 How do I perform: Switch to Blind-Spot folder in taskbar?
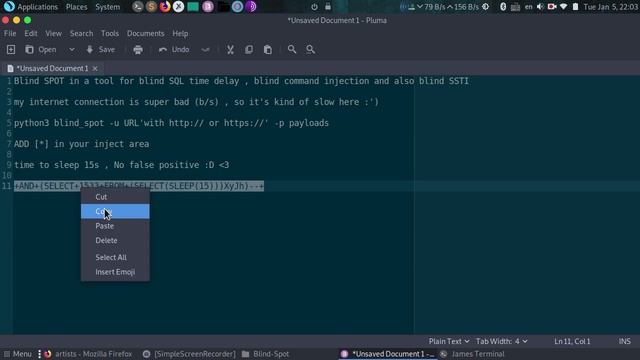click(265, 354)
